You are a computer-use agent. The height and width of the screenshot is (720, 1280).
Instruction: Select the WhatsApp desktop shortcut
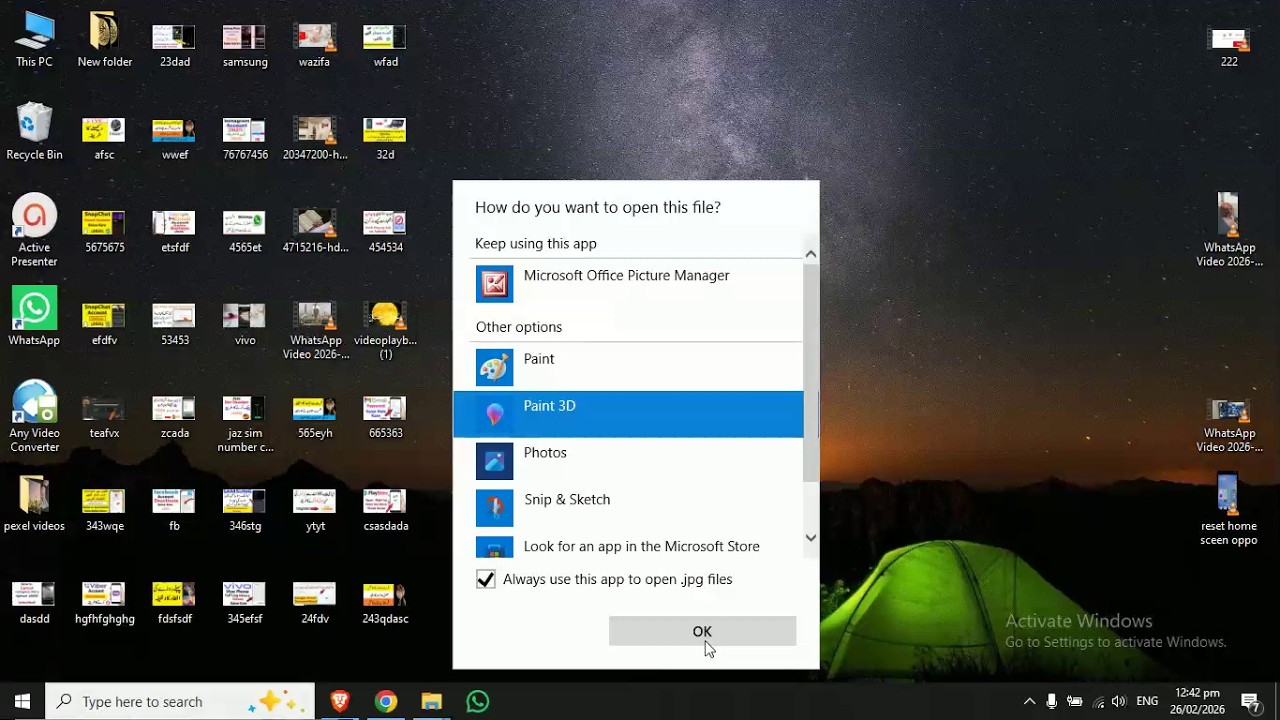(34, 318)
